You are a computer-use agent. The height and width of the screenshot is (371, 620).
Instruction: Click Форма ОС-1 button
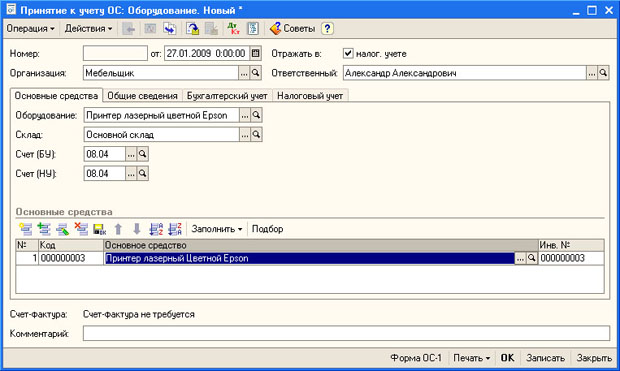(x=416, y=358)
